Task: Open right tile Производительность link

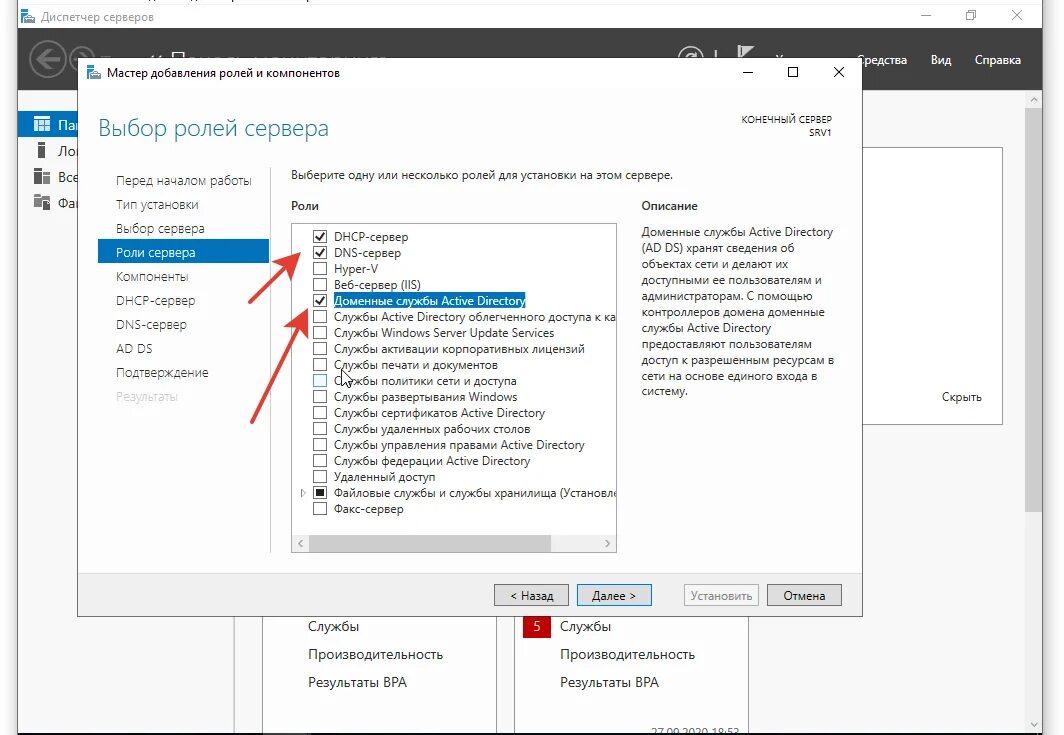Action: [x=627, y=654]
